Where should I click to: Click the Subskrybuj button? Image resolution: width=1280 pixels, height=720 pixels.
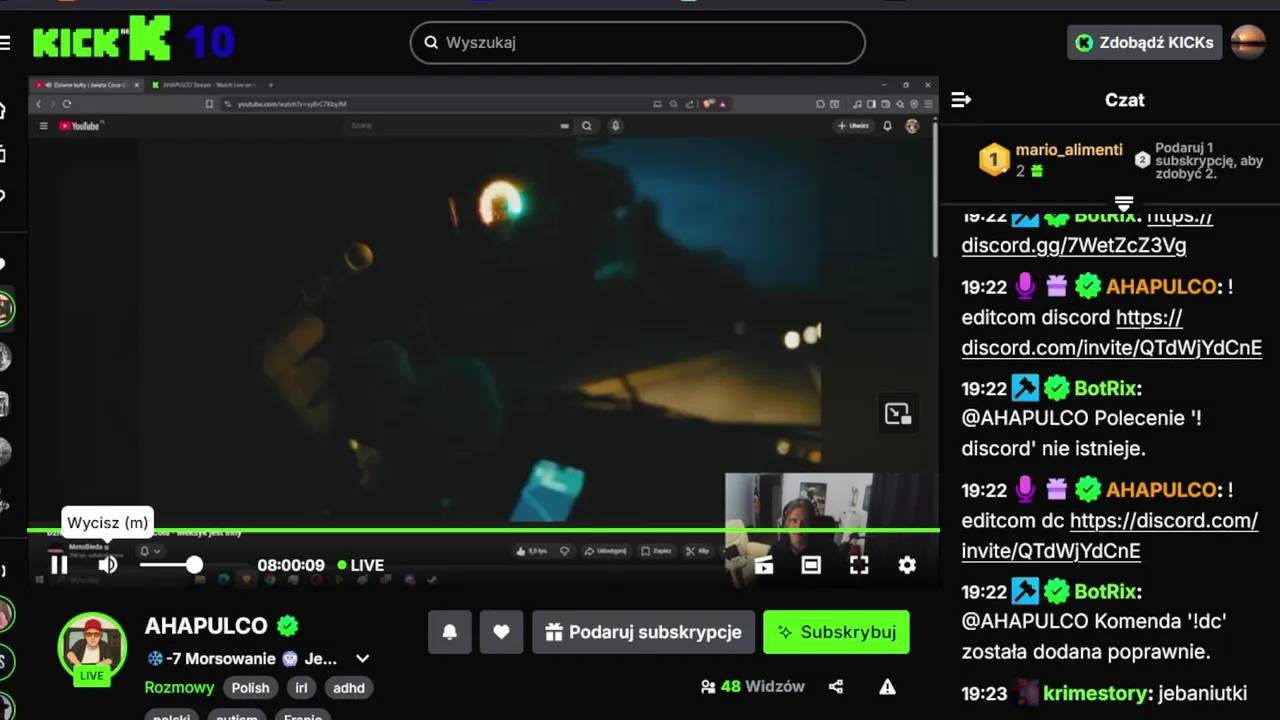836,632
